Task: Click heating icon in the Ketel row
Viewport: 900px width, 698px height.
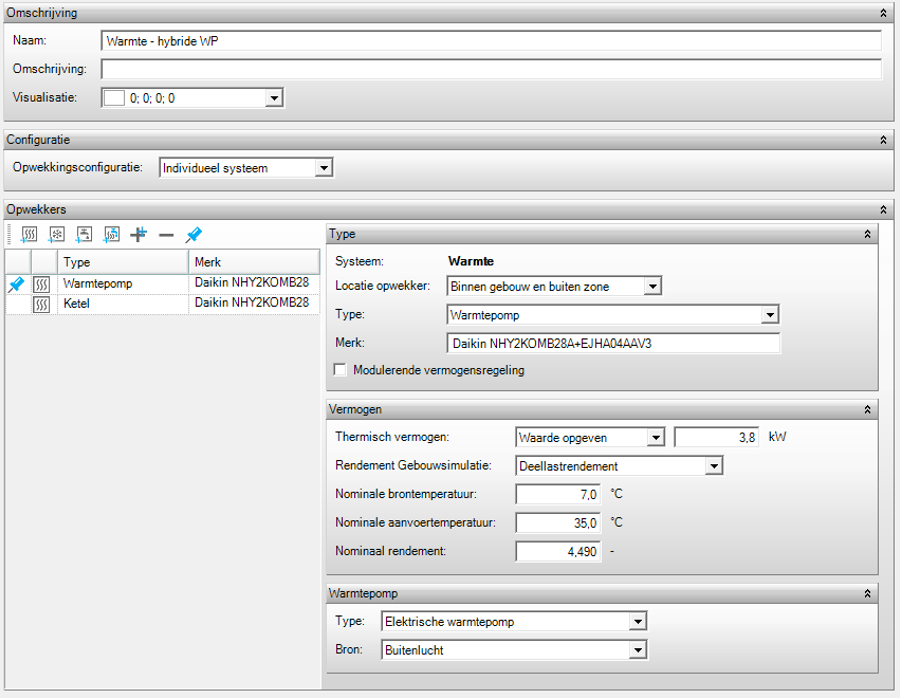Action: tap(41, 304)
